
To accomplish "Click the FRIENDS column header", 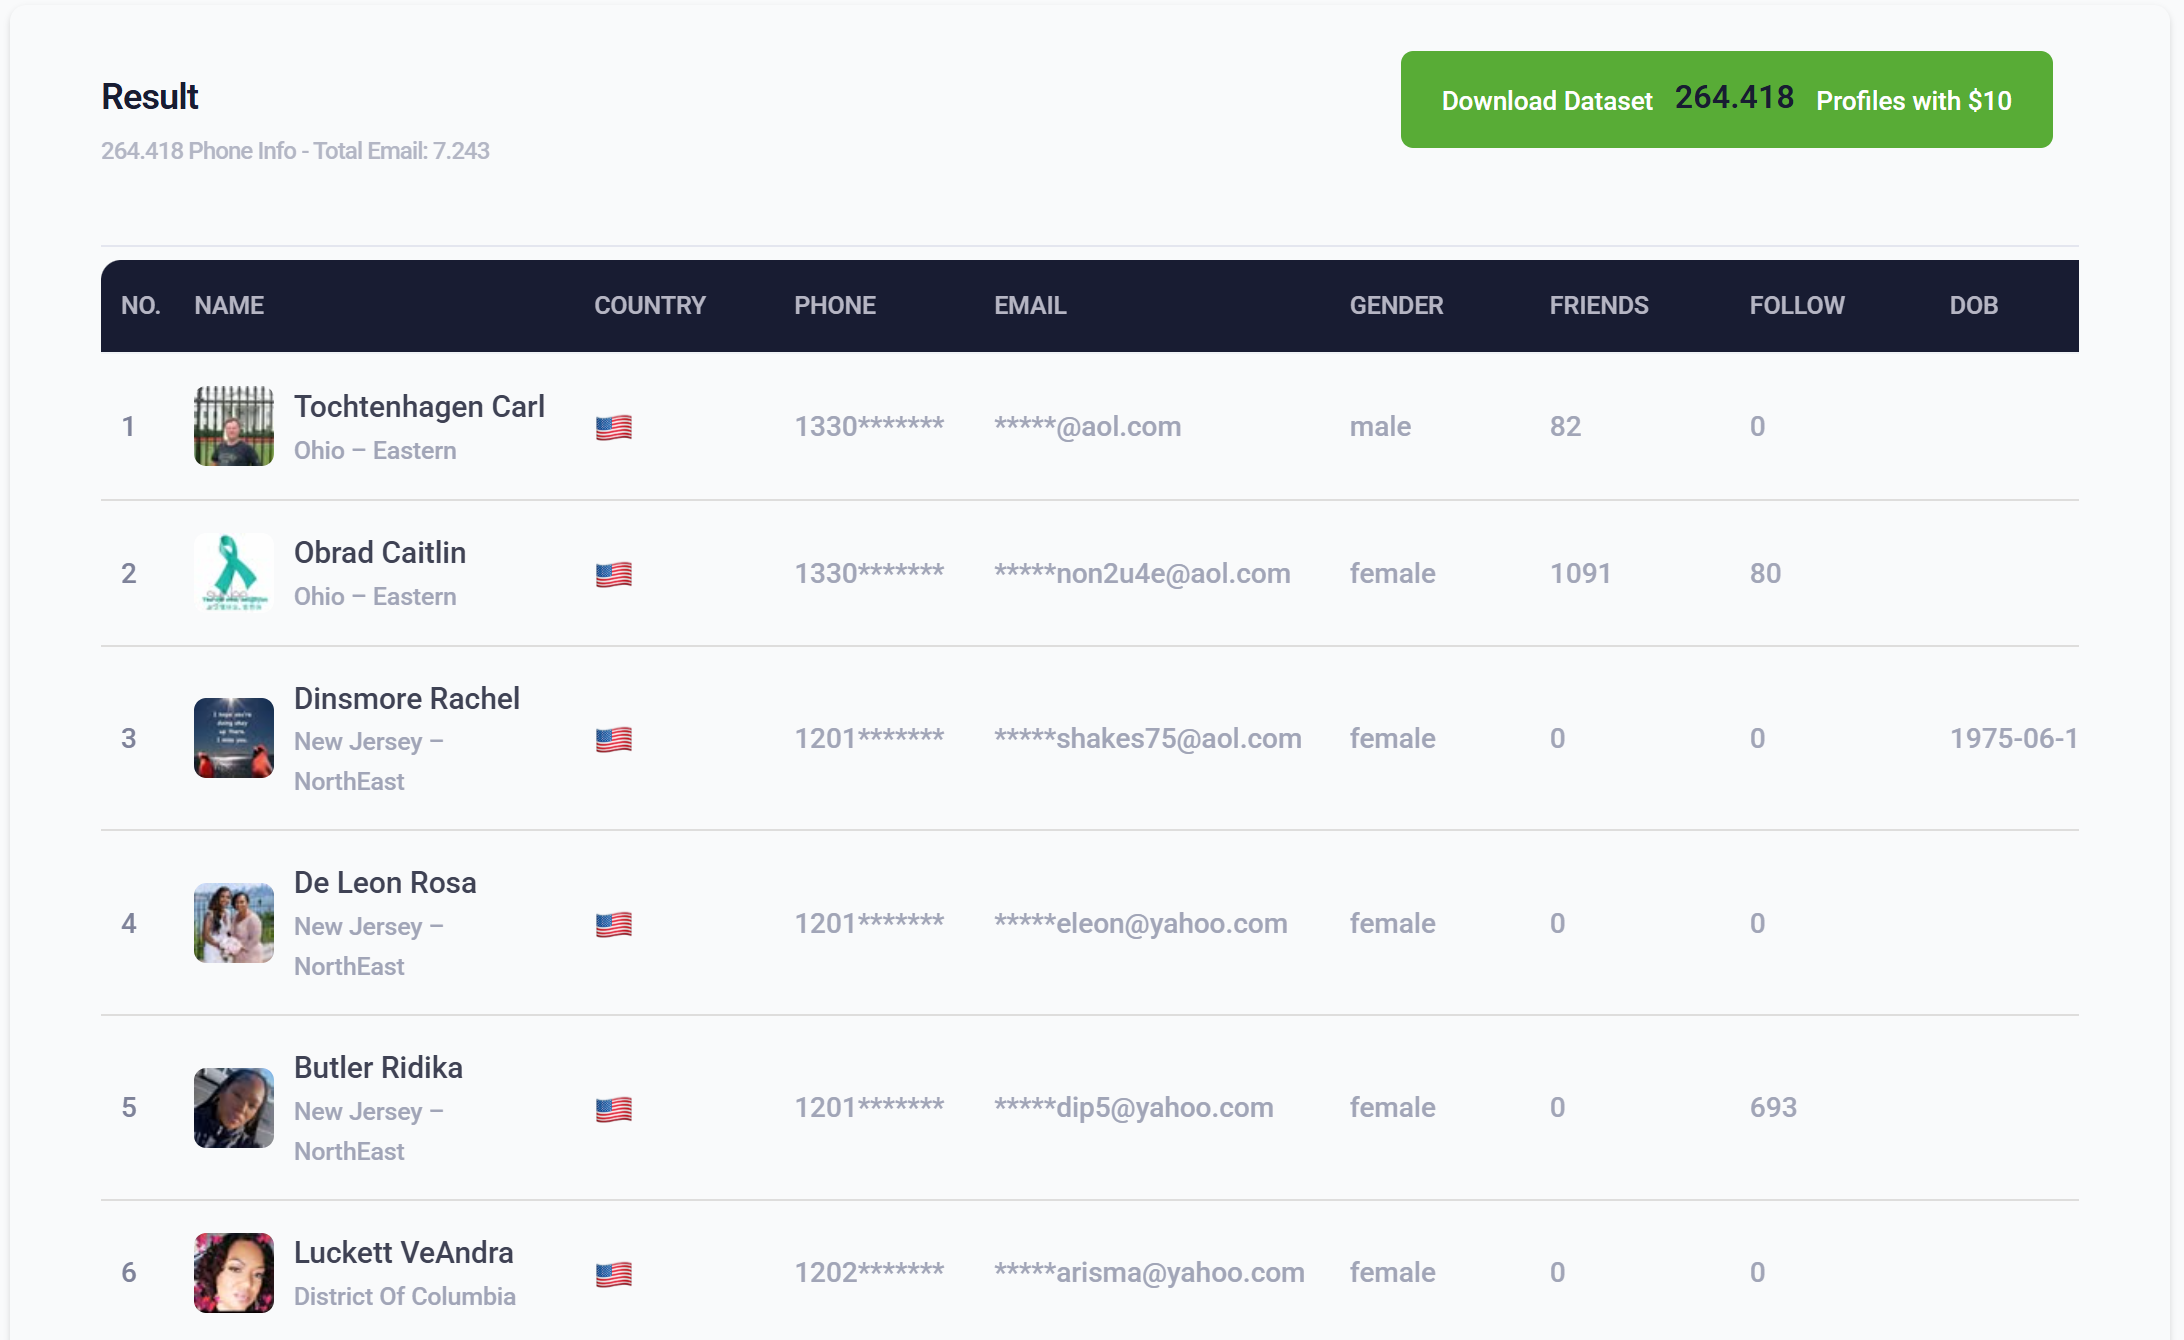I will 1598,306.
